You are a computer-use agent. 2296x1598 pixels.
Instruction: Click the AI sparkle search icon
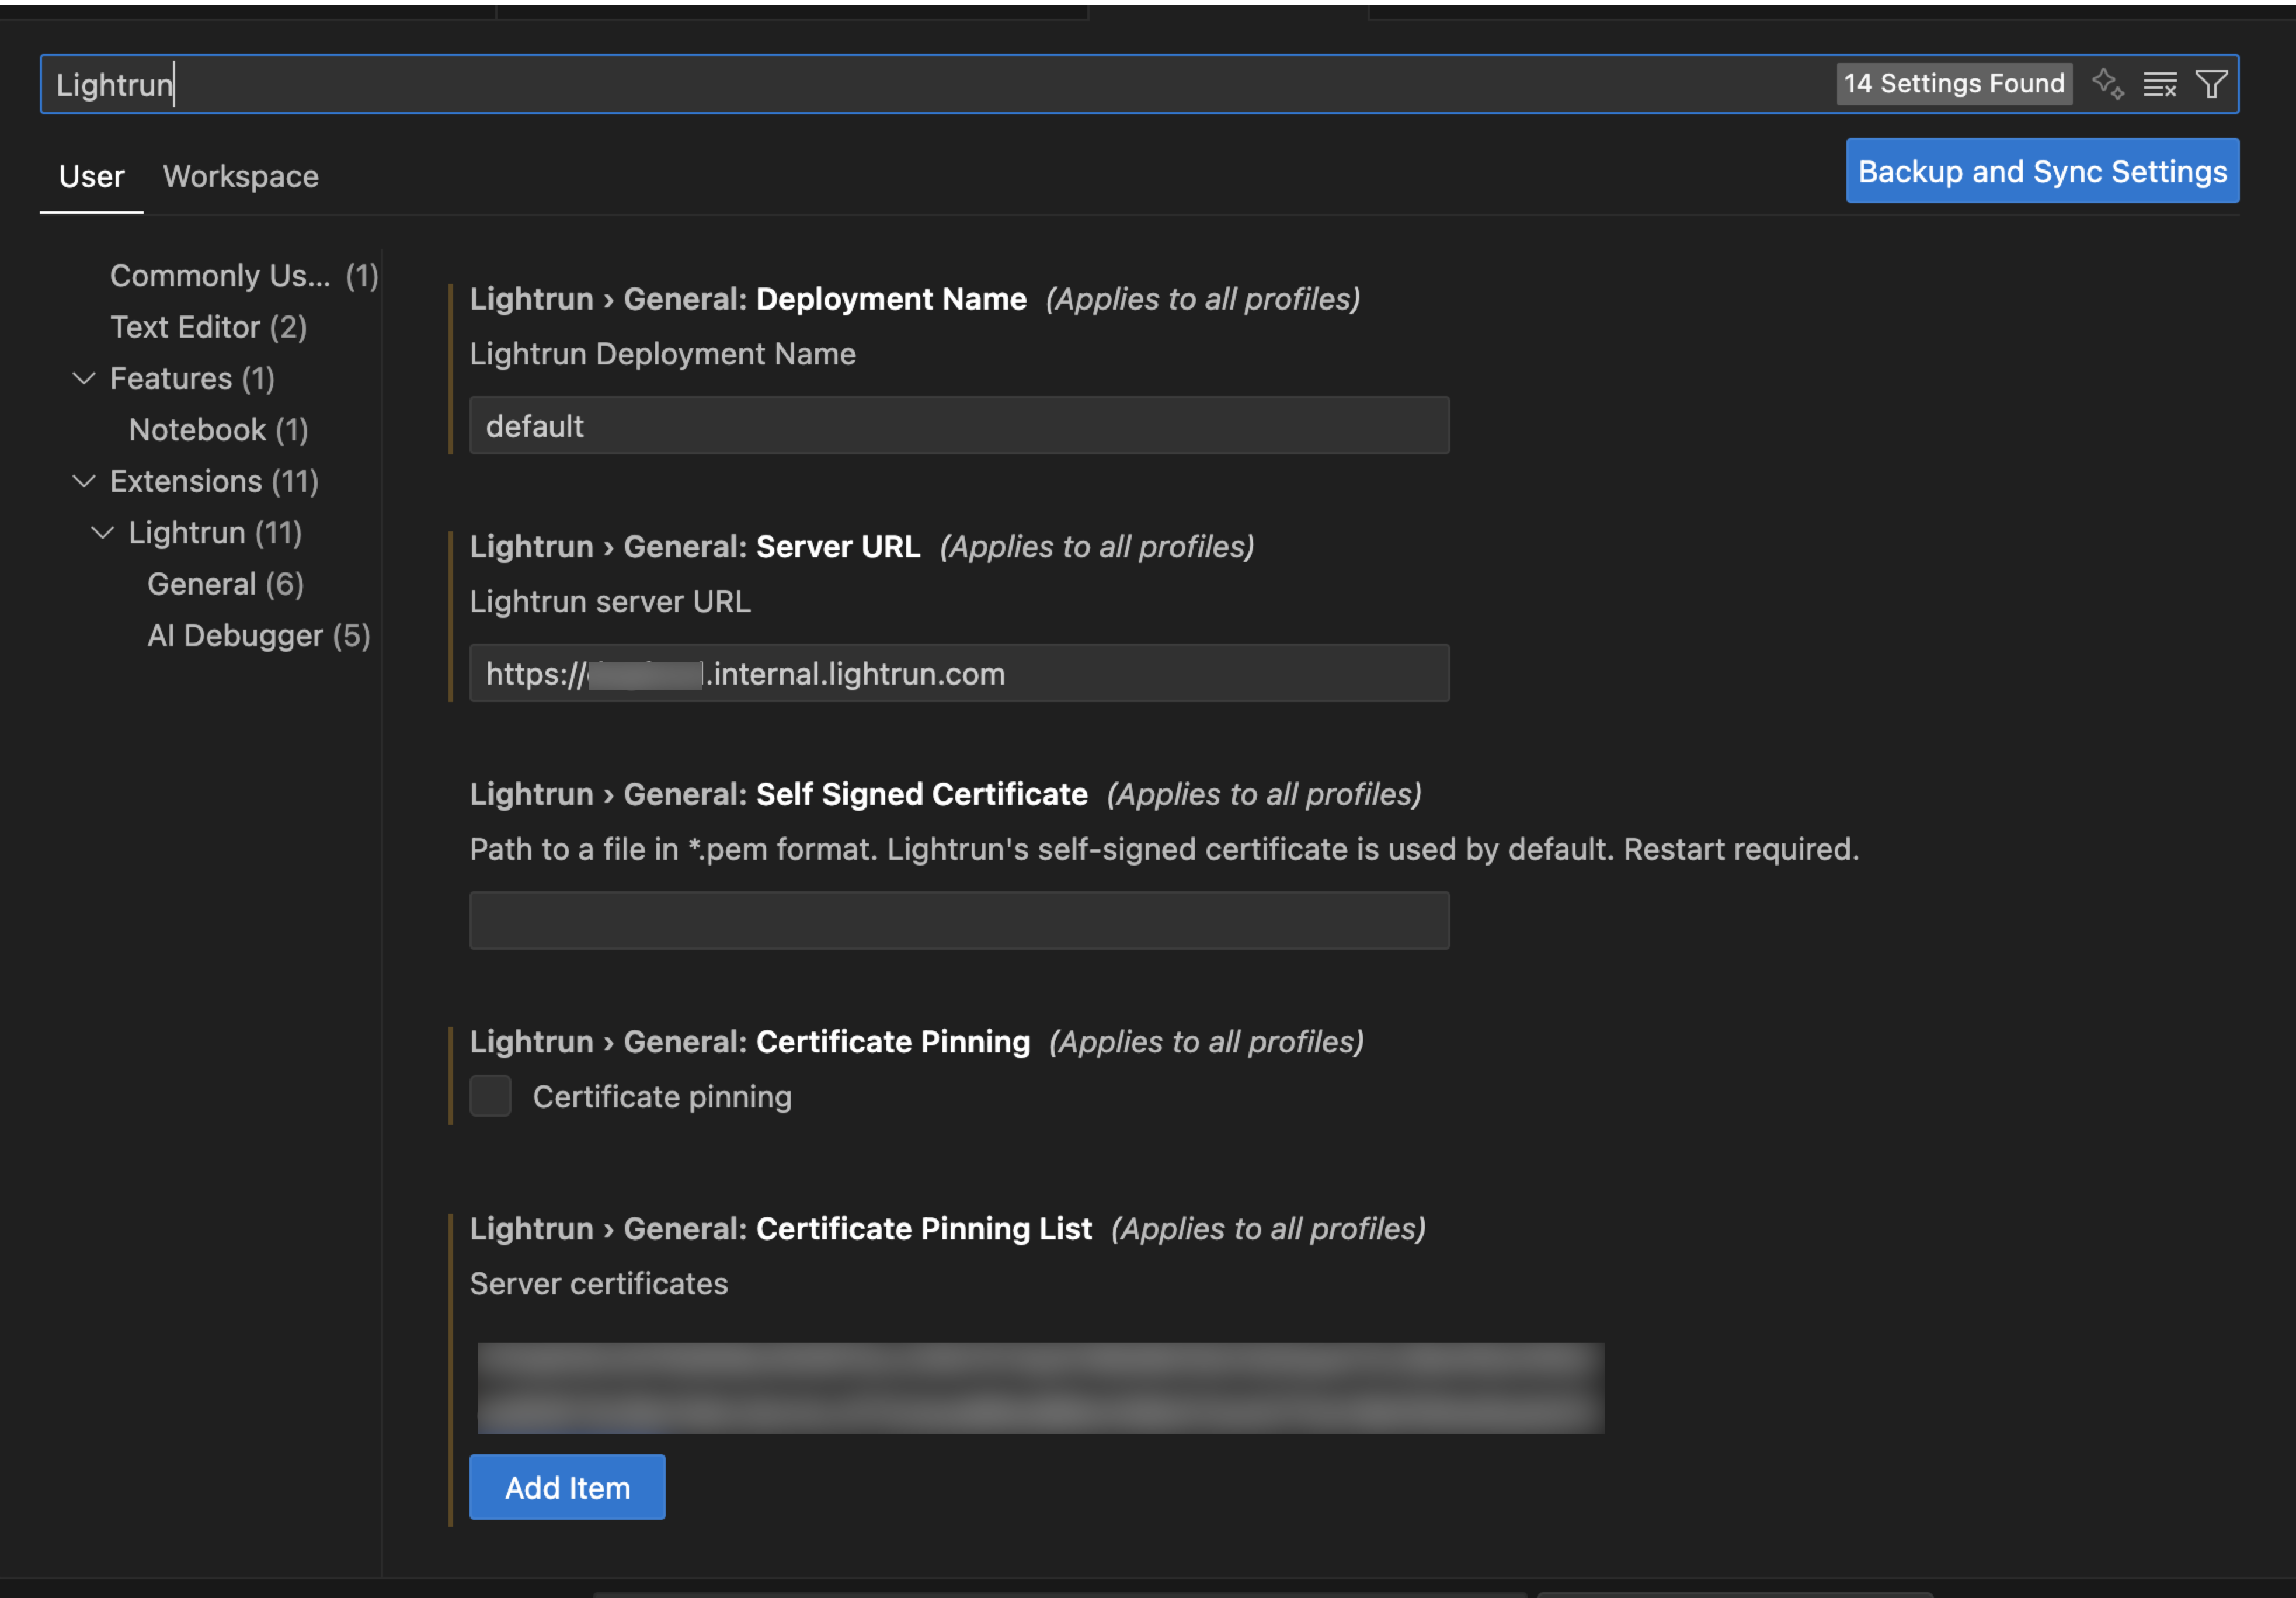pos(2107,83)
